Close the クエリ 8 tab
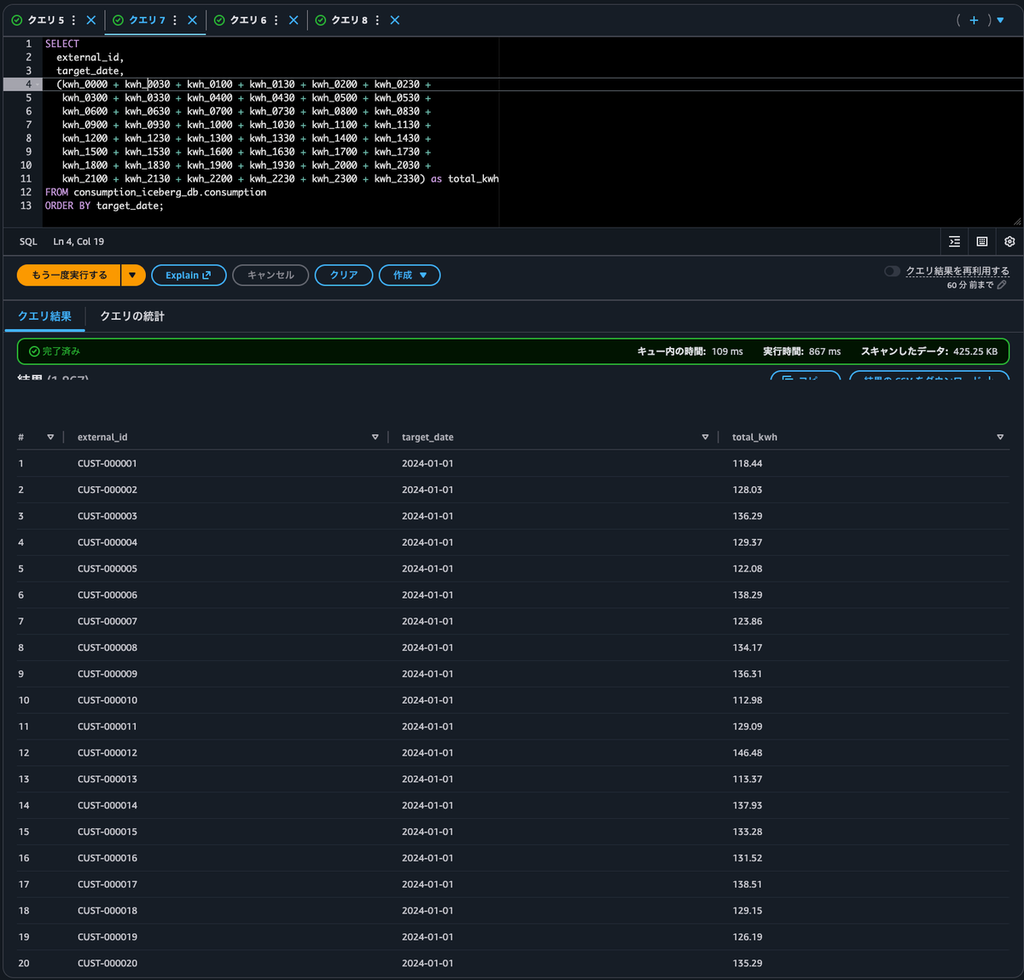Image resolution: width=1024 pixels, height=980 pixels. [395, 20]
